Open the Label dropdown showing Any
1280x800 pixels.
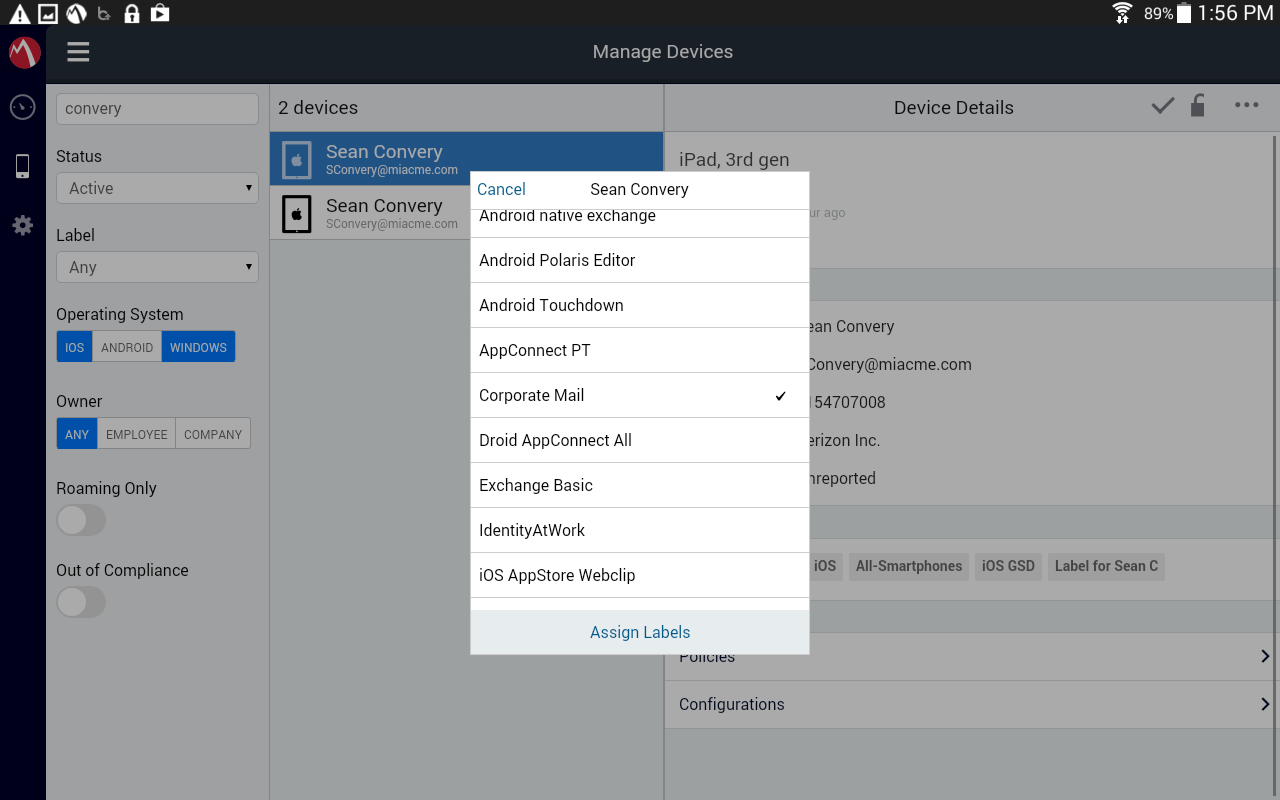[x=157, y=267]
